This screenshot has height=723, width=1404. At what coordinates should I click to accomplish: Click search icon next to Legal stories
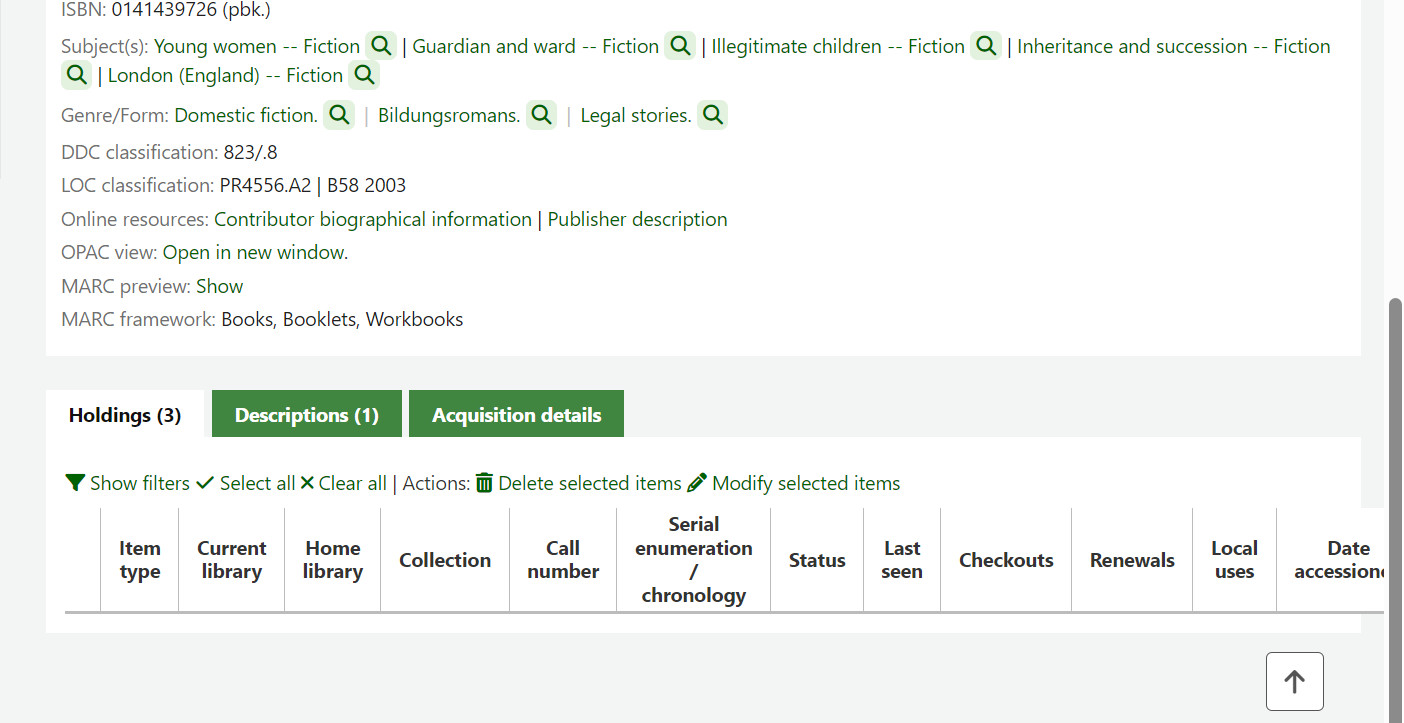712,115
